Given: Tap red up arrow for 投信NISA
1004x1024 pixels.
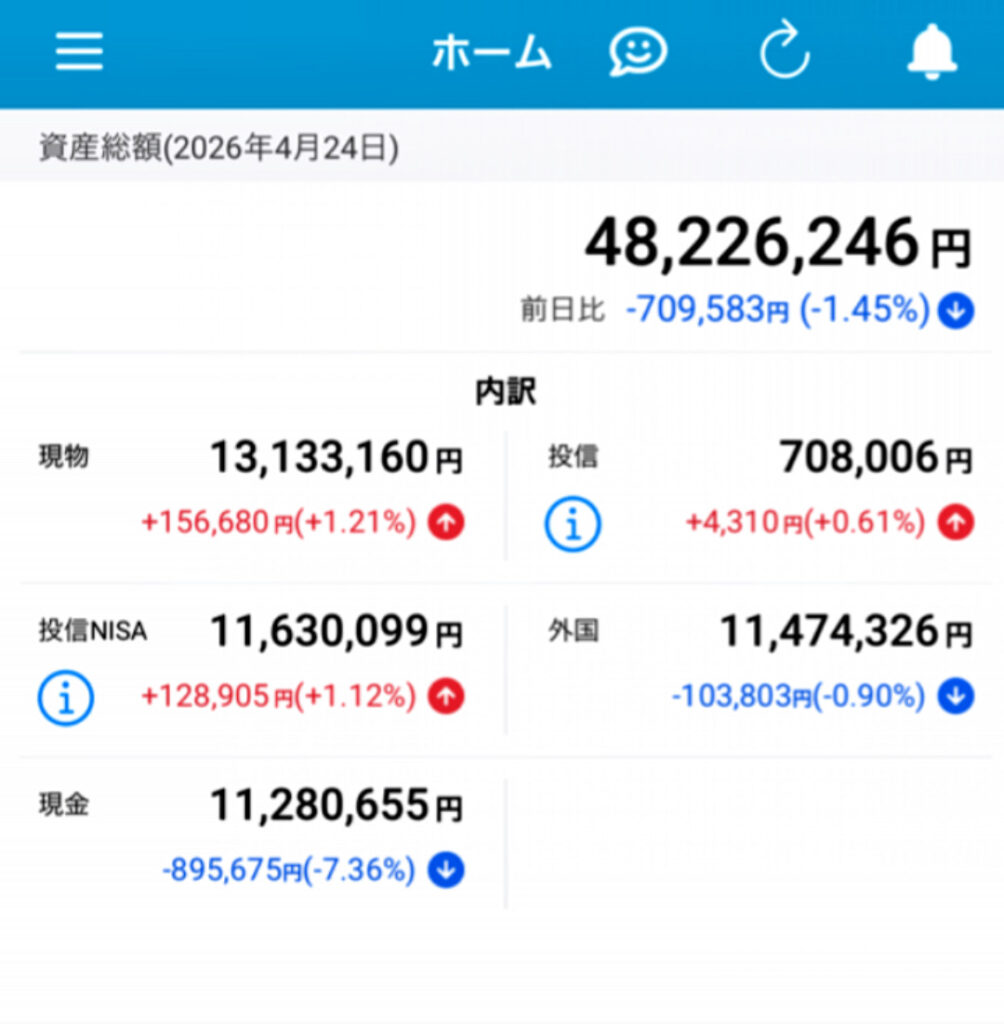Looking at the screenshot, I should click(x=446, y=697).
